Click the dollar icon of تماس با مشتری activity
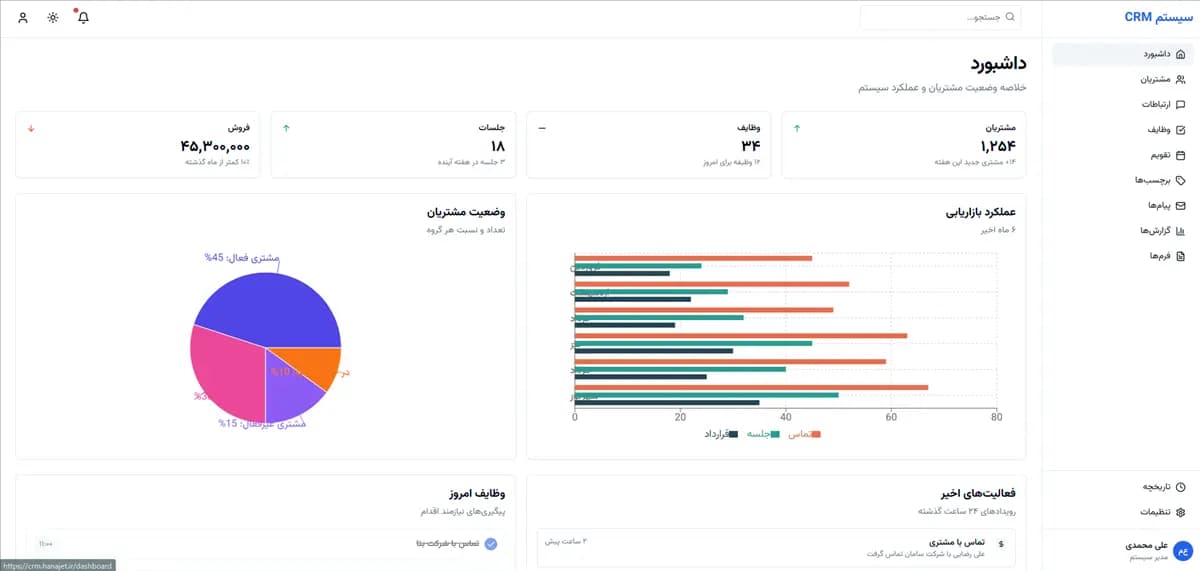 (x=1002, y=543)
